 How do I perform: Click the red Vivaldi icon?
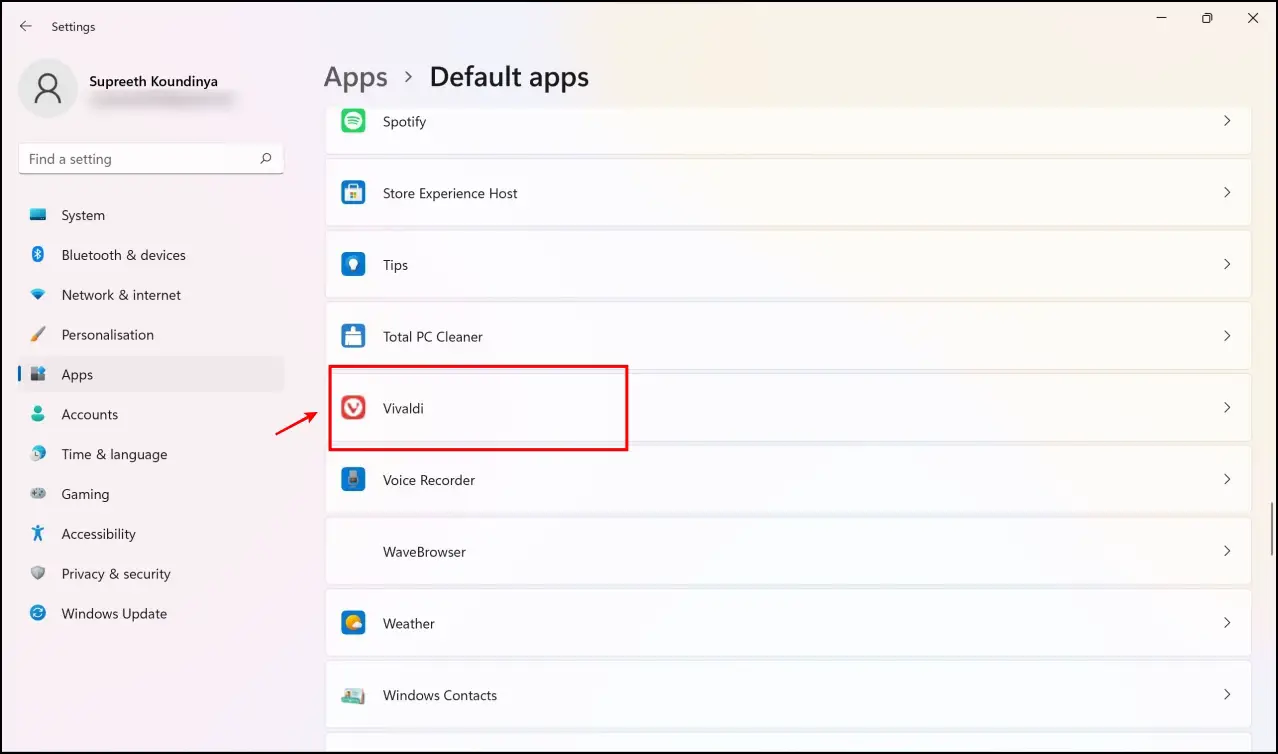pyautogui.click(x=353, y=408)
